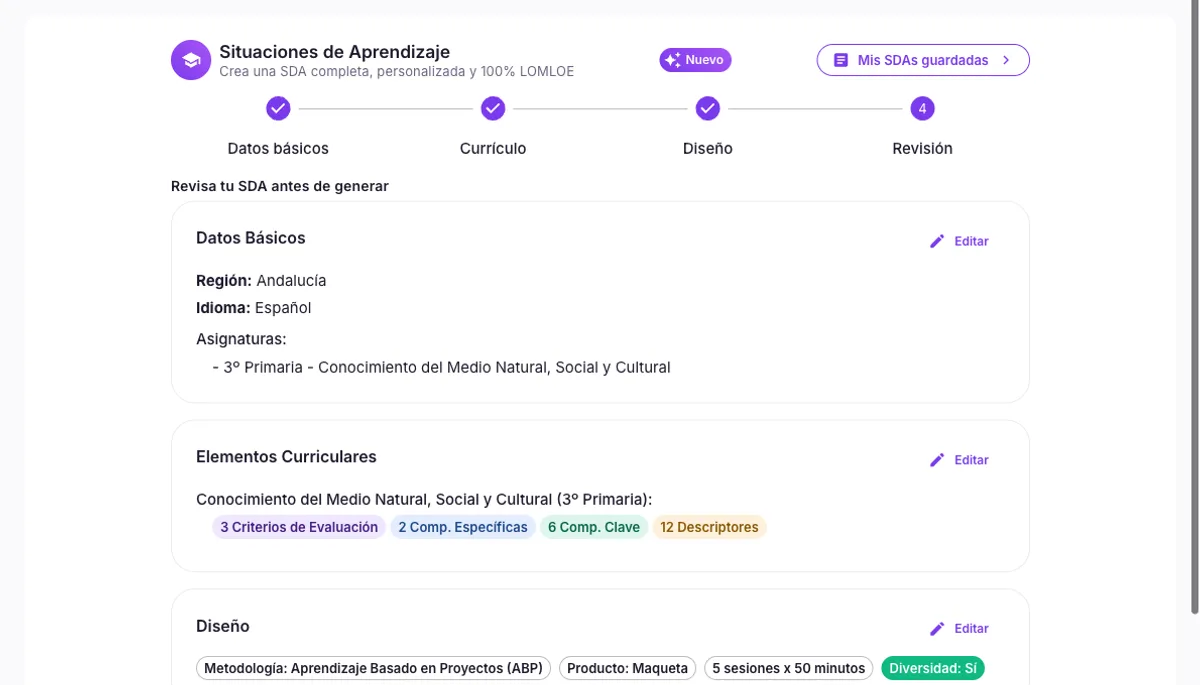The width and height of the screenshot is (1200, 685).
Task: Click the 'Región: Andalucía' line
Action: [261, 281]
